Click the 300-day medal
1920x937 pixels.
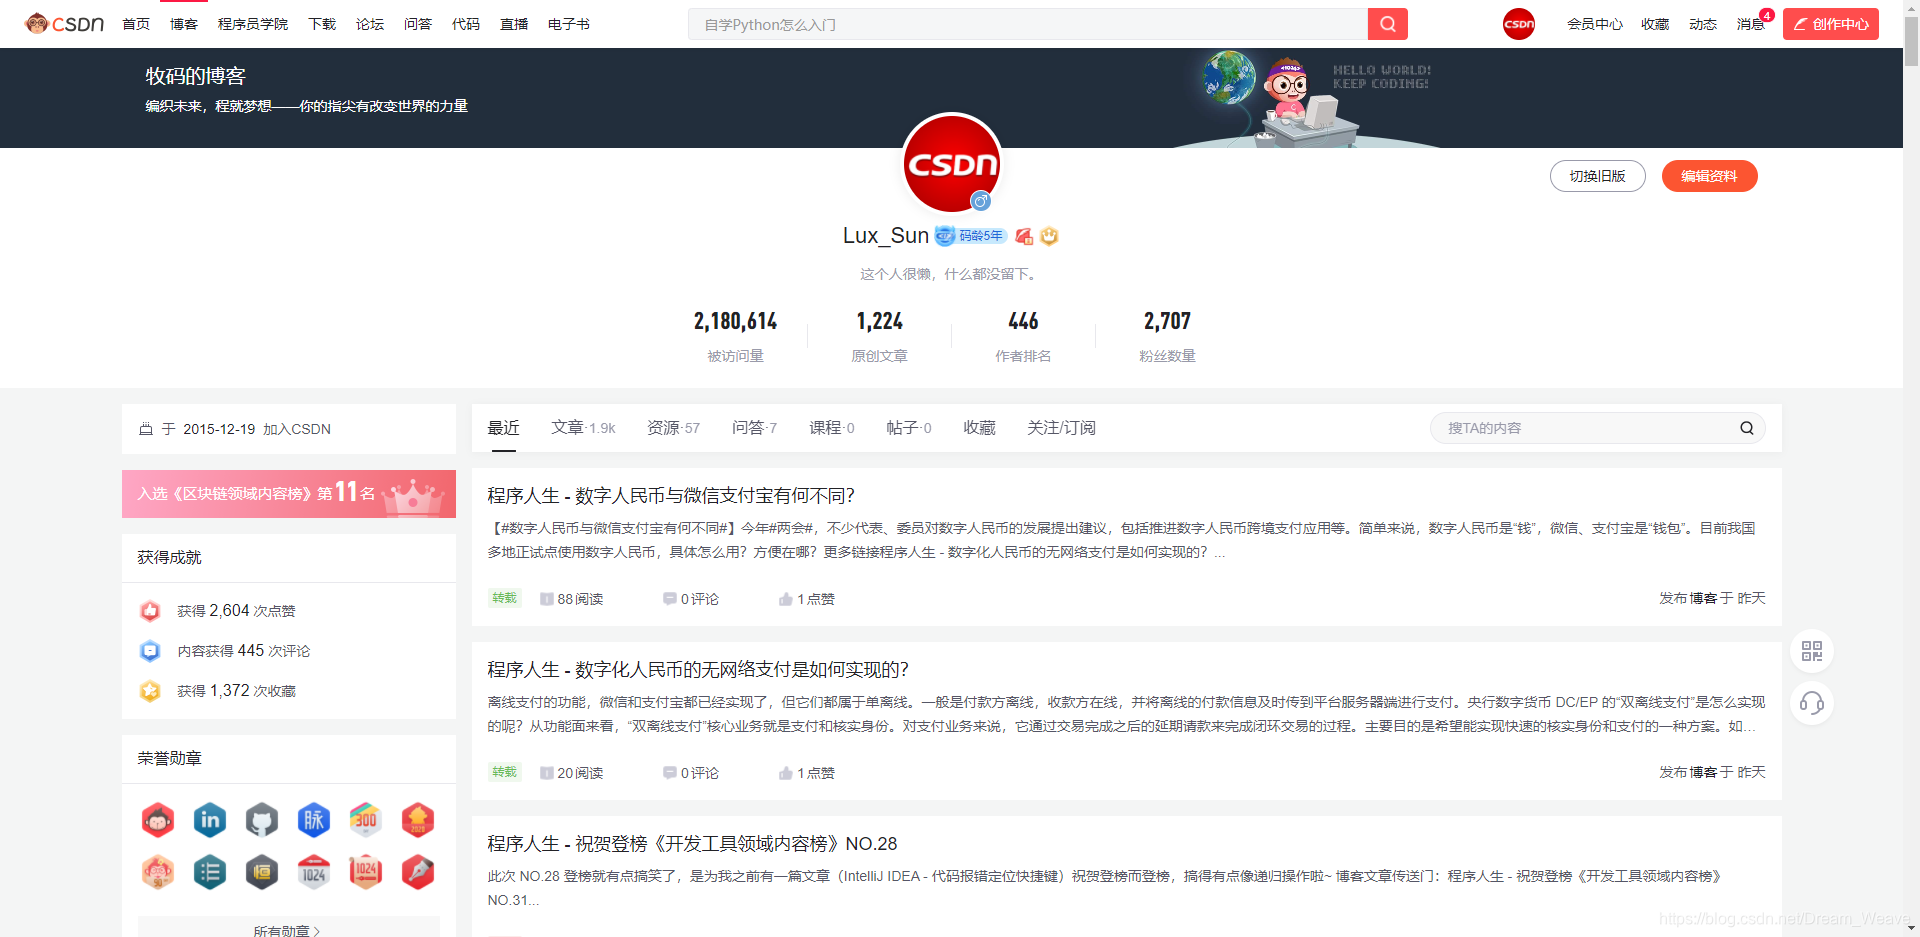coord(366,820)
